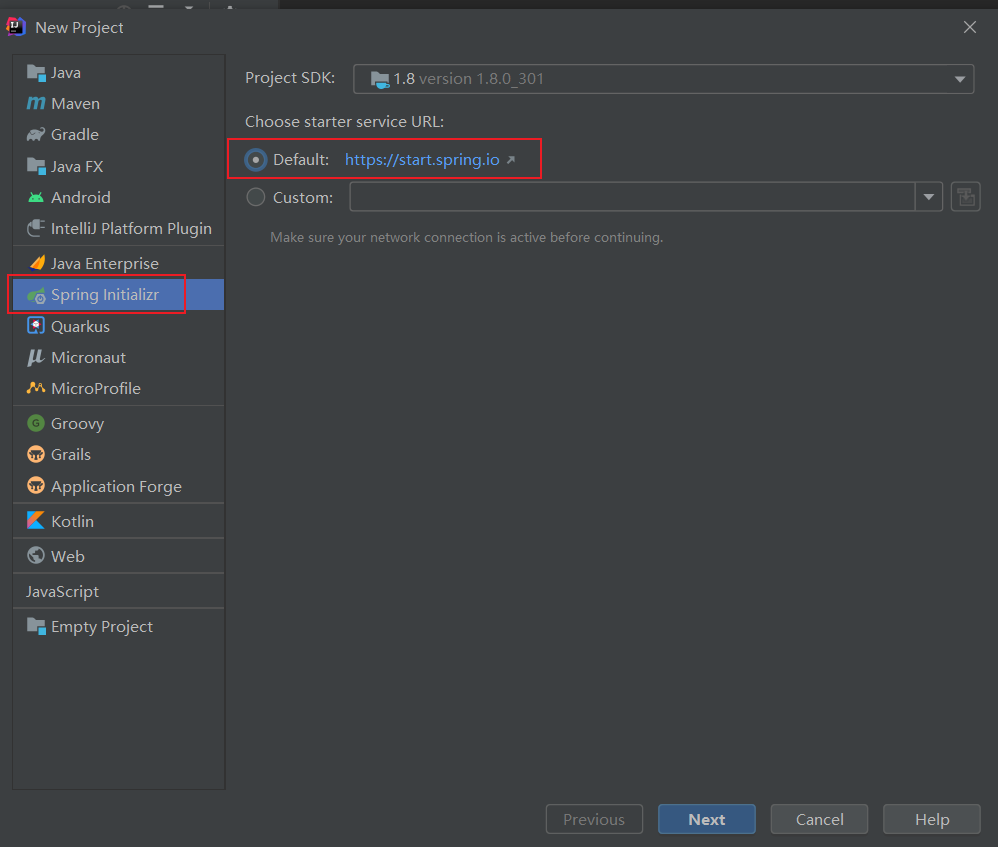
Task: Click the 'Micronaut' label
Action: (88, 358)
